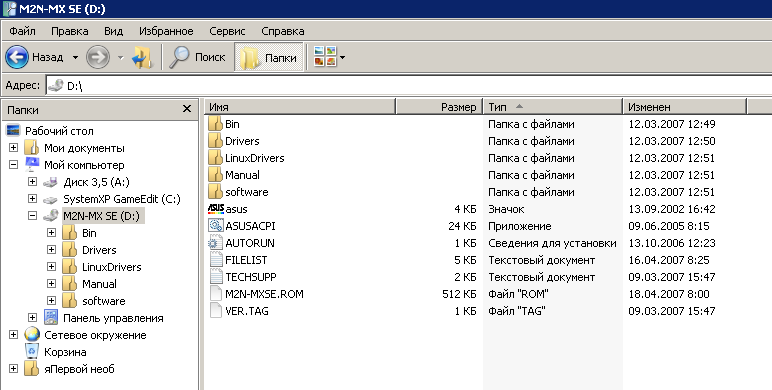Collapse M2N-MX SE (D:) node
772x390 pixels.
pyautogui.click(x=32, y=216)
